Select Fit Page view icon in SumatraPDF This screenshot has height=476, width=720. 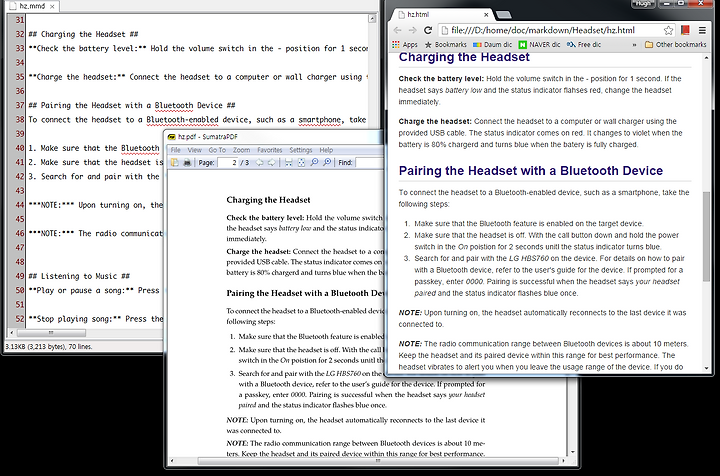(301, 162)
